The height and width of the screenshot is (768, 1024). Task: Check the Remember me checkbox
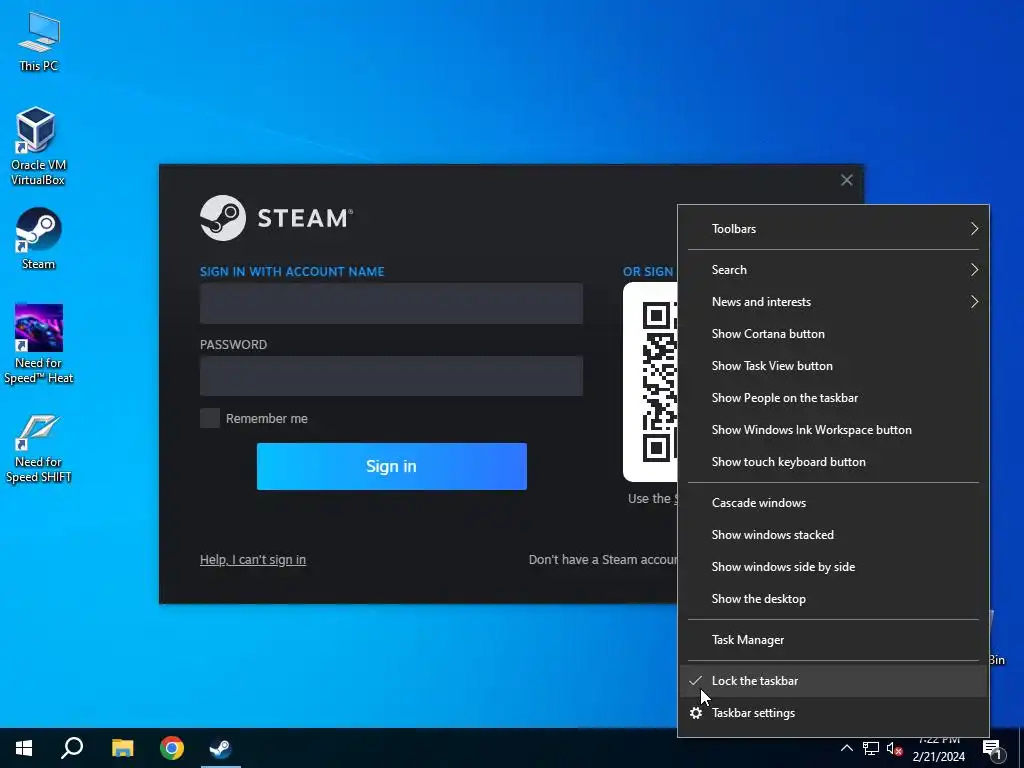click(x=210, y=419)
